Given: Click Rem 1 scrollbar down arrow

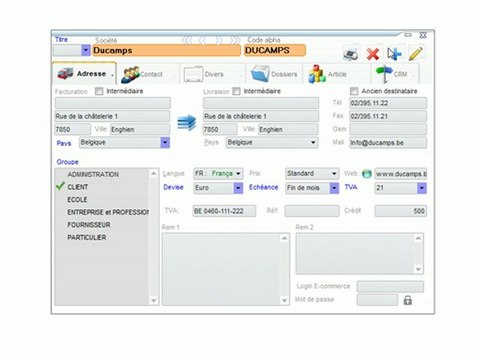Looking at the screenshot, I should (284, 300).
